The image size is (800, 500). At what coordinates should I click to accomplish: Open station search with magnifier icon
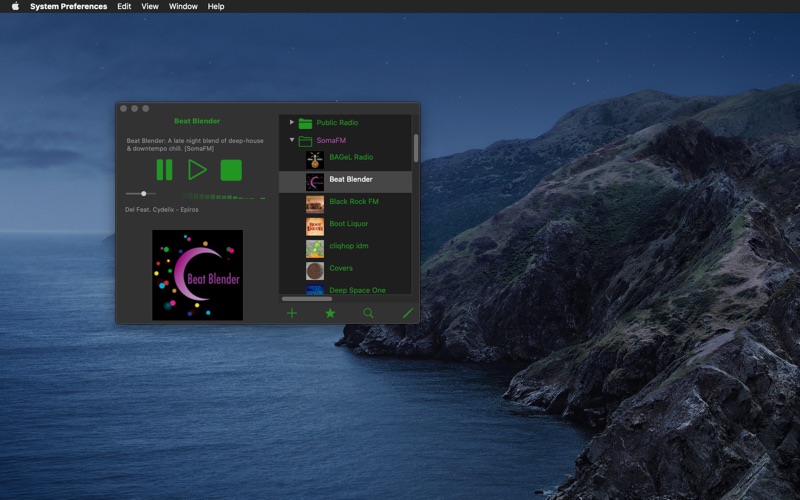tap(368, 313)
